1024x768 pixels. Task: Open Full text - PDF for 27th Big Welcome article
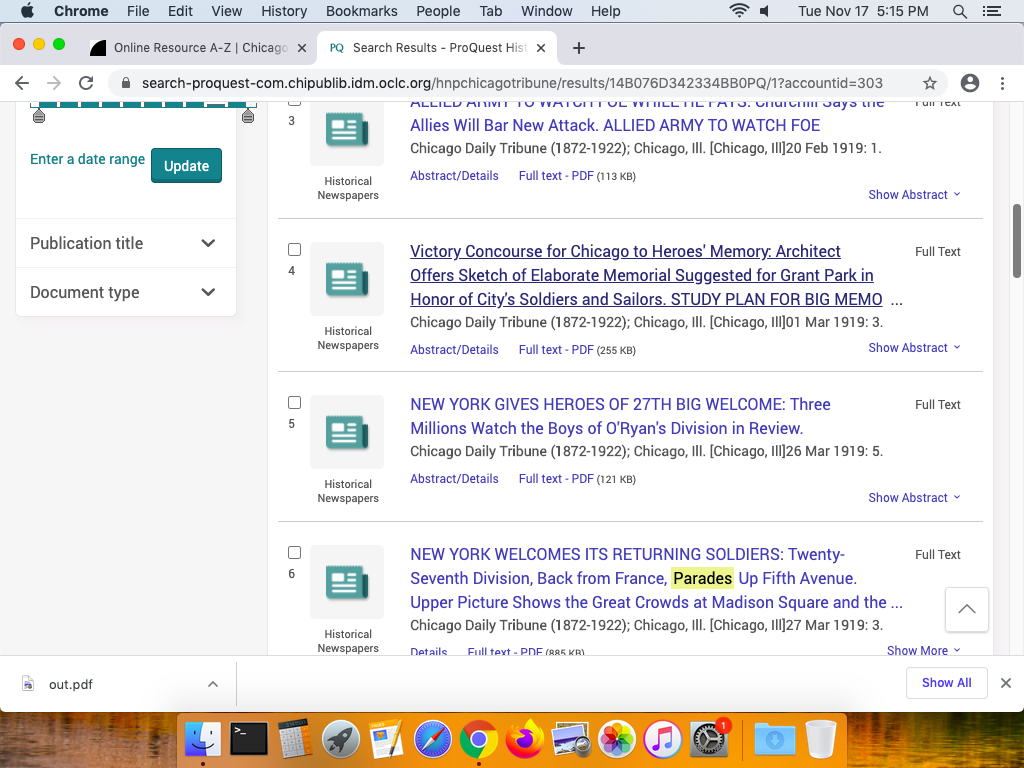(555, 479)
